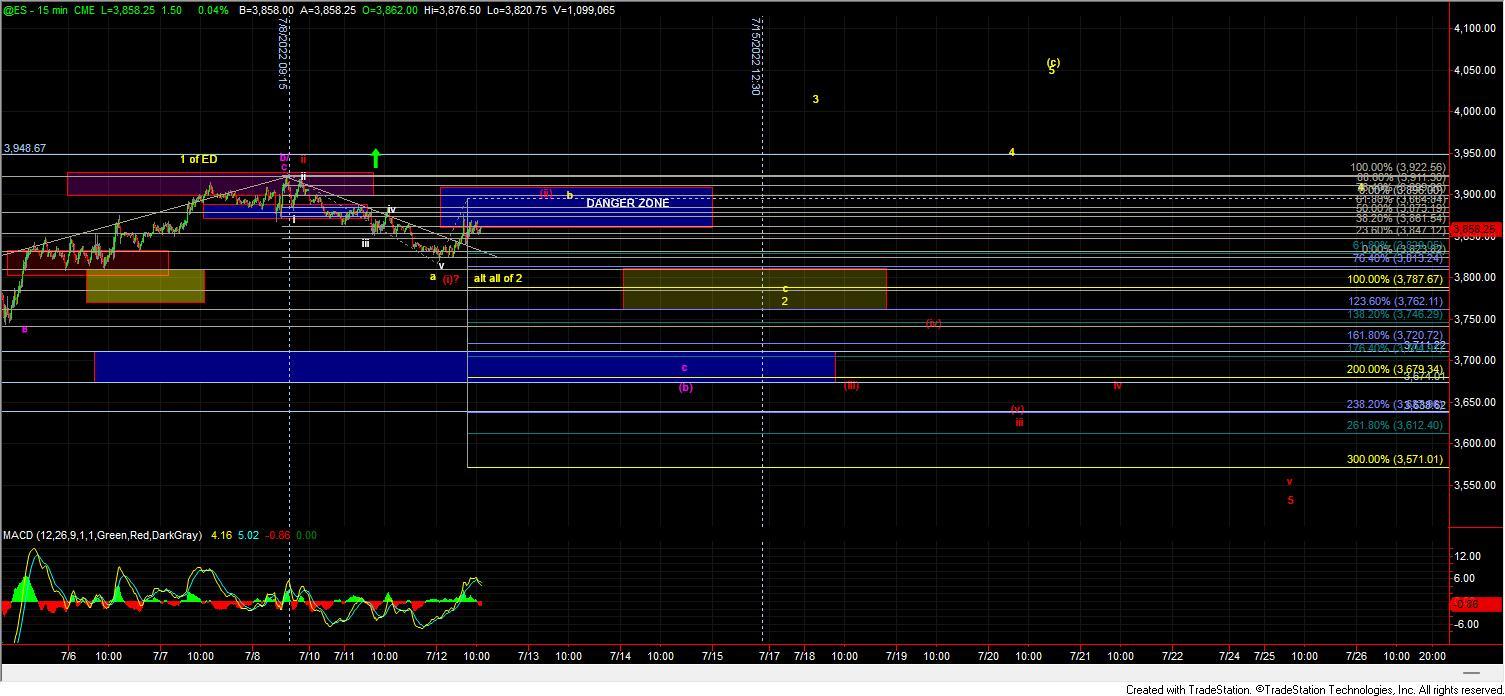Click the yellow wave '4' label
The width and height of the screenshot is (1505, 696).
pos(1012,152)
